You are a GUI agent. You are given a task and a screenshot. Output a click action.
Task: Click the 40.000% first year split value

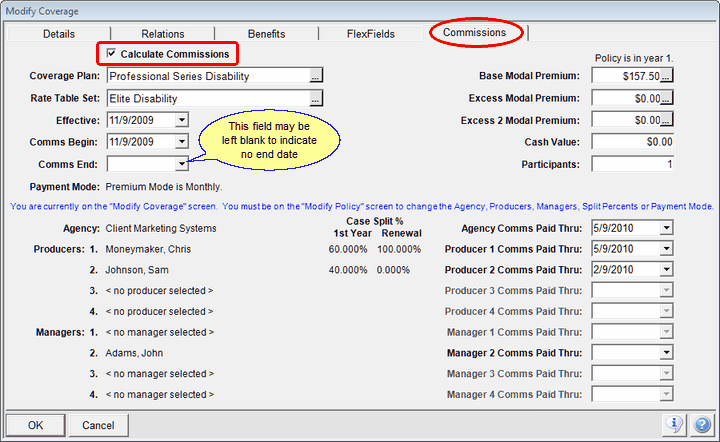coord(348,270)
